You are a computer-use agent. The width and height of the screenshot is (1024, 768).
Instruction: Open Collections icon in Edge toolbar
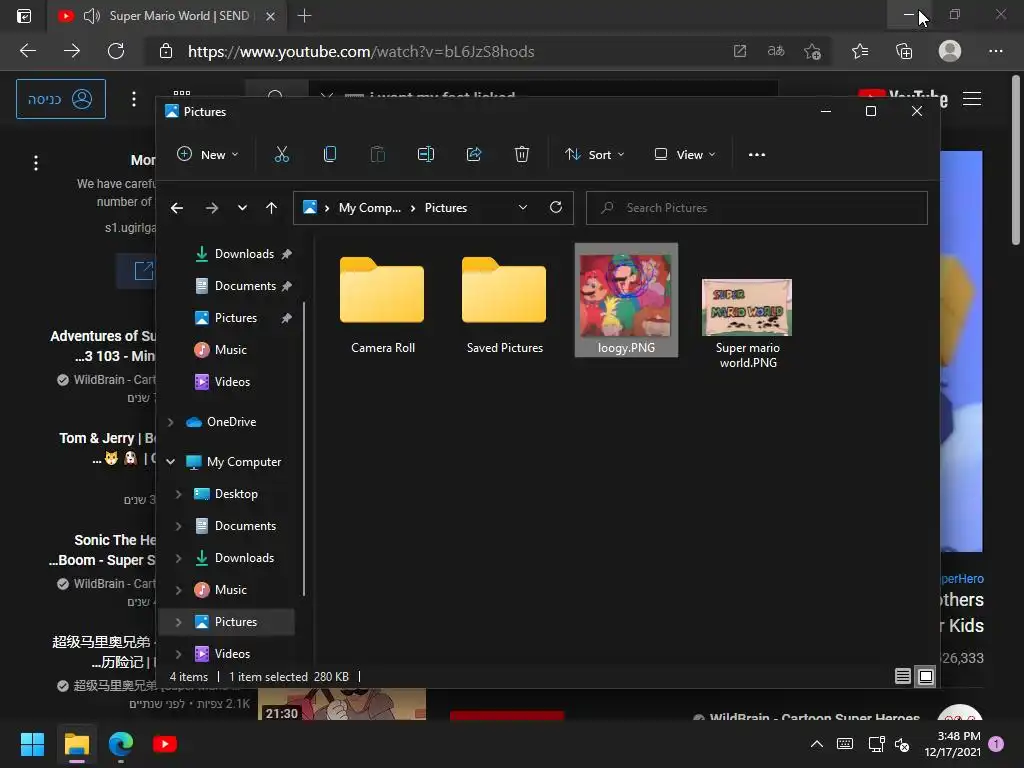[904, 51]
